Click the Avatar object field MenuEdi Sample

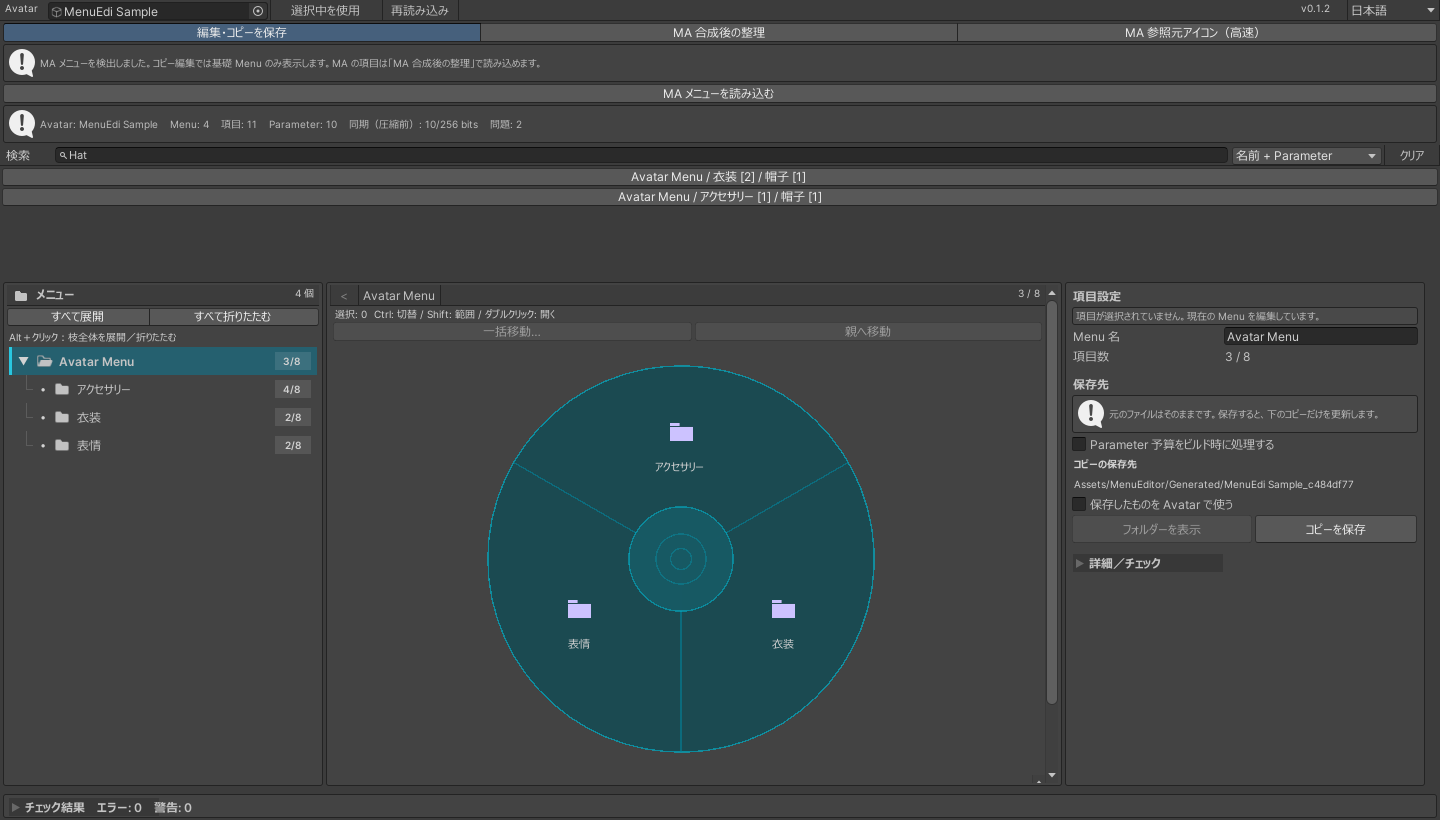click(x=158, y=11)
